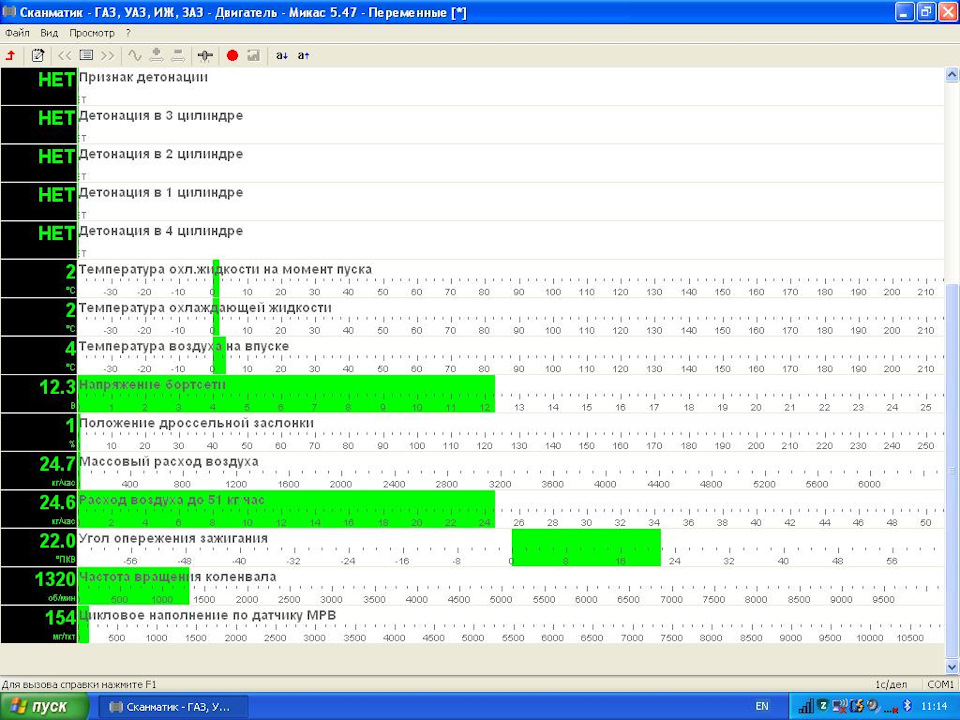Image resolution: width=960 pixels, height=720 pixels.
Task: Click the 154 cycle filling value
Action: (x=39, y=625)
